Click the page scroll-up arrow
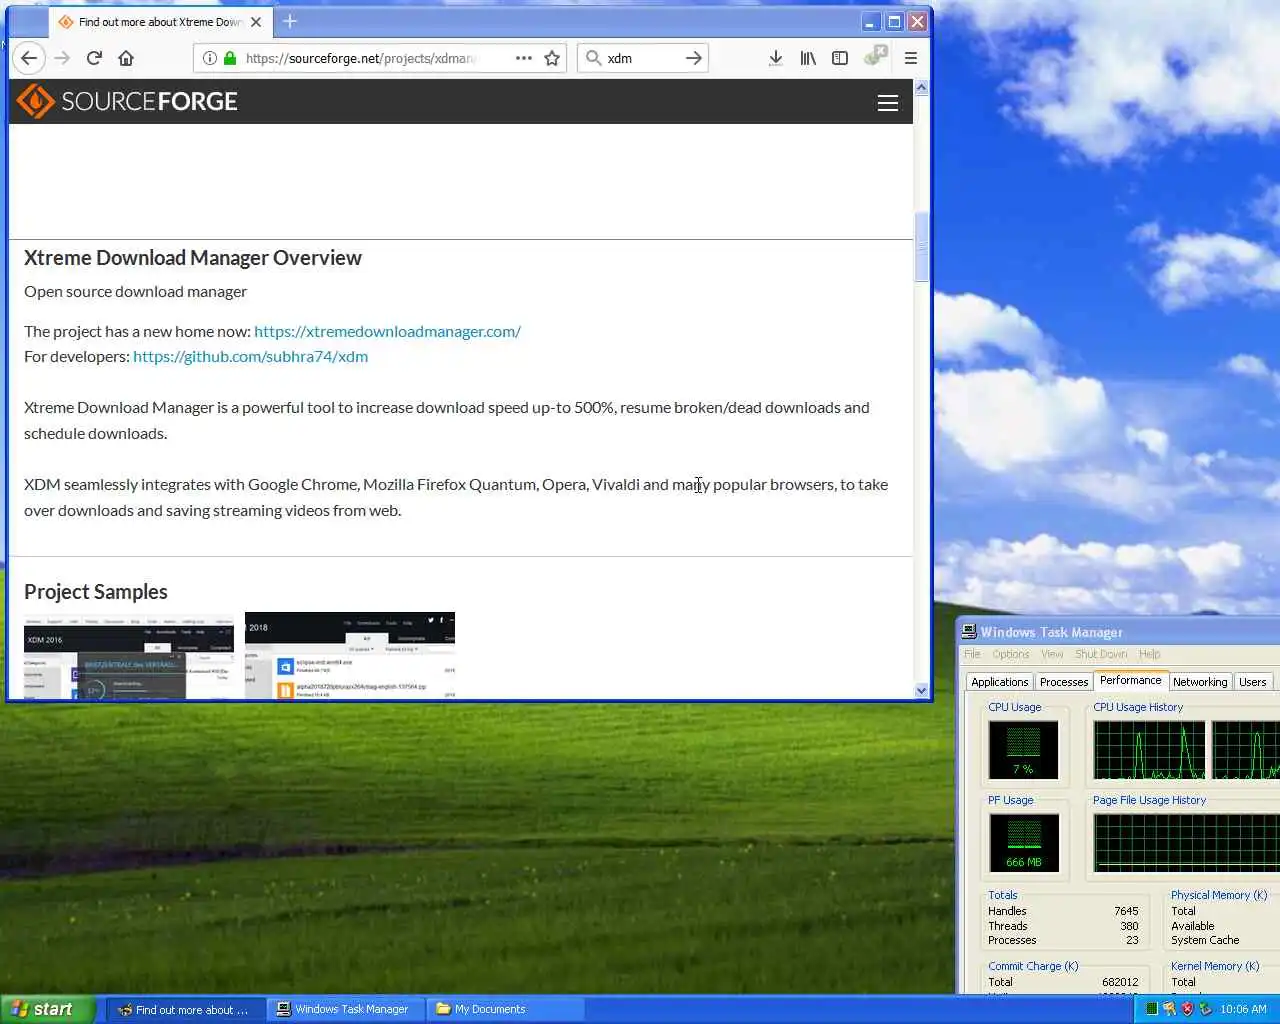The image size is (1280, 1024). [x=921, y=88]
